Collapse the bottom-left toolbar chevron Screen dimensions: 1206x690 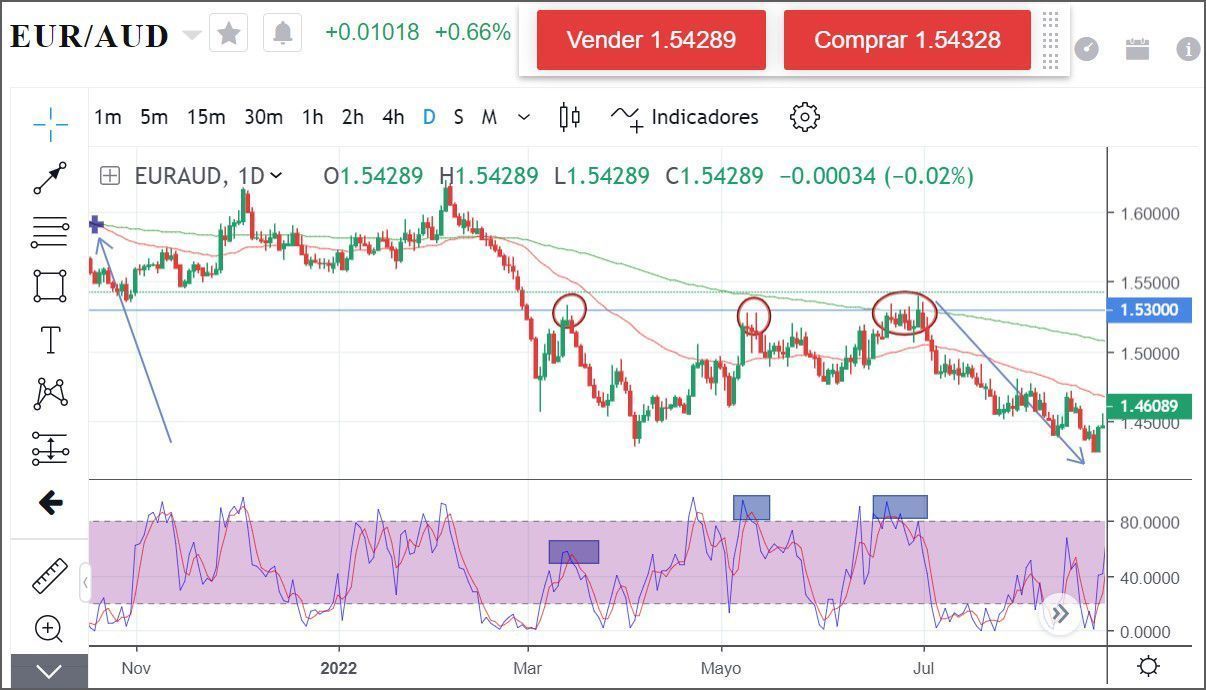pos(49,671)
